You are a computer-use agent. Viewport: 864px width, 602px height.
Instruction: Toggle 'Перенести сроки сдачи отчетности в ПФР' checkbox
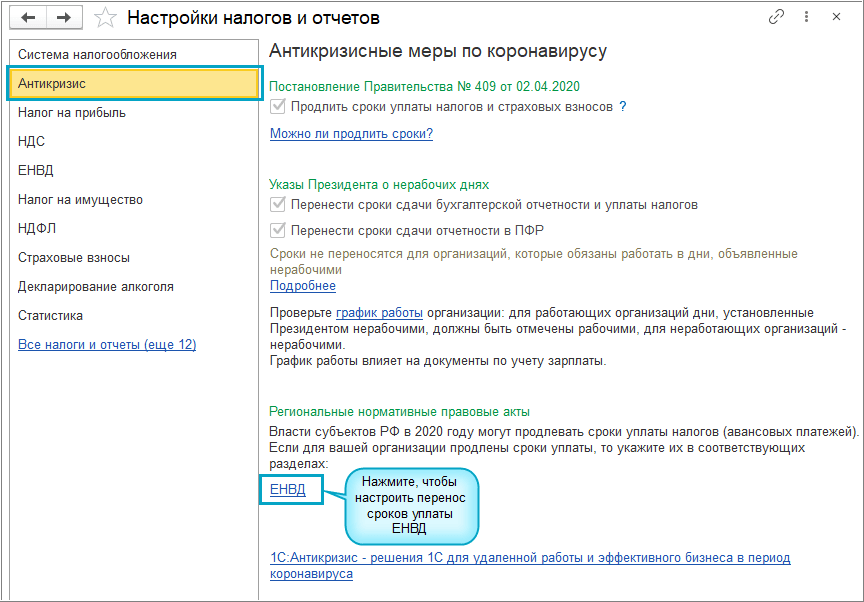[278, 231]
